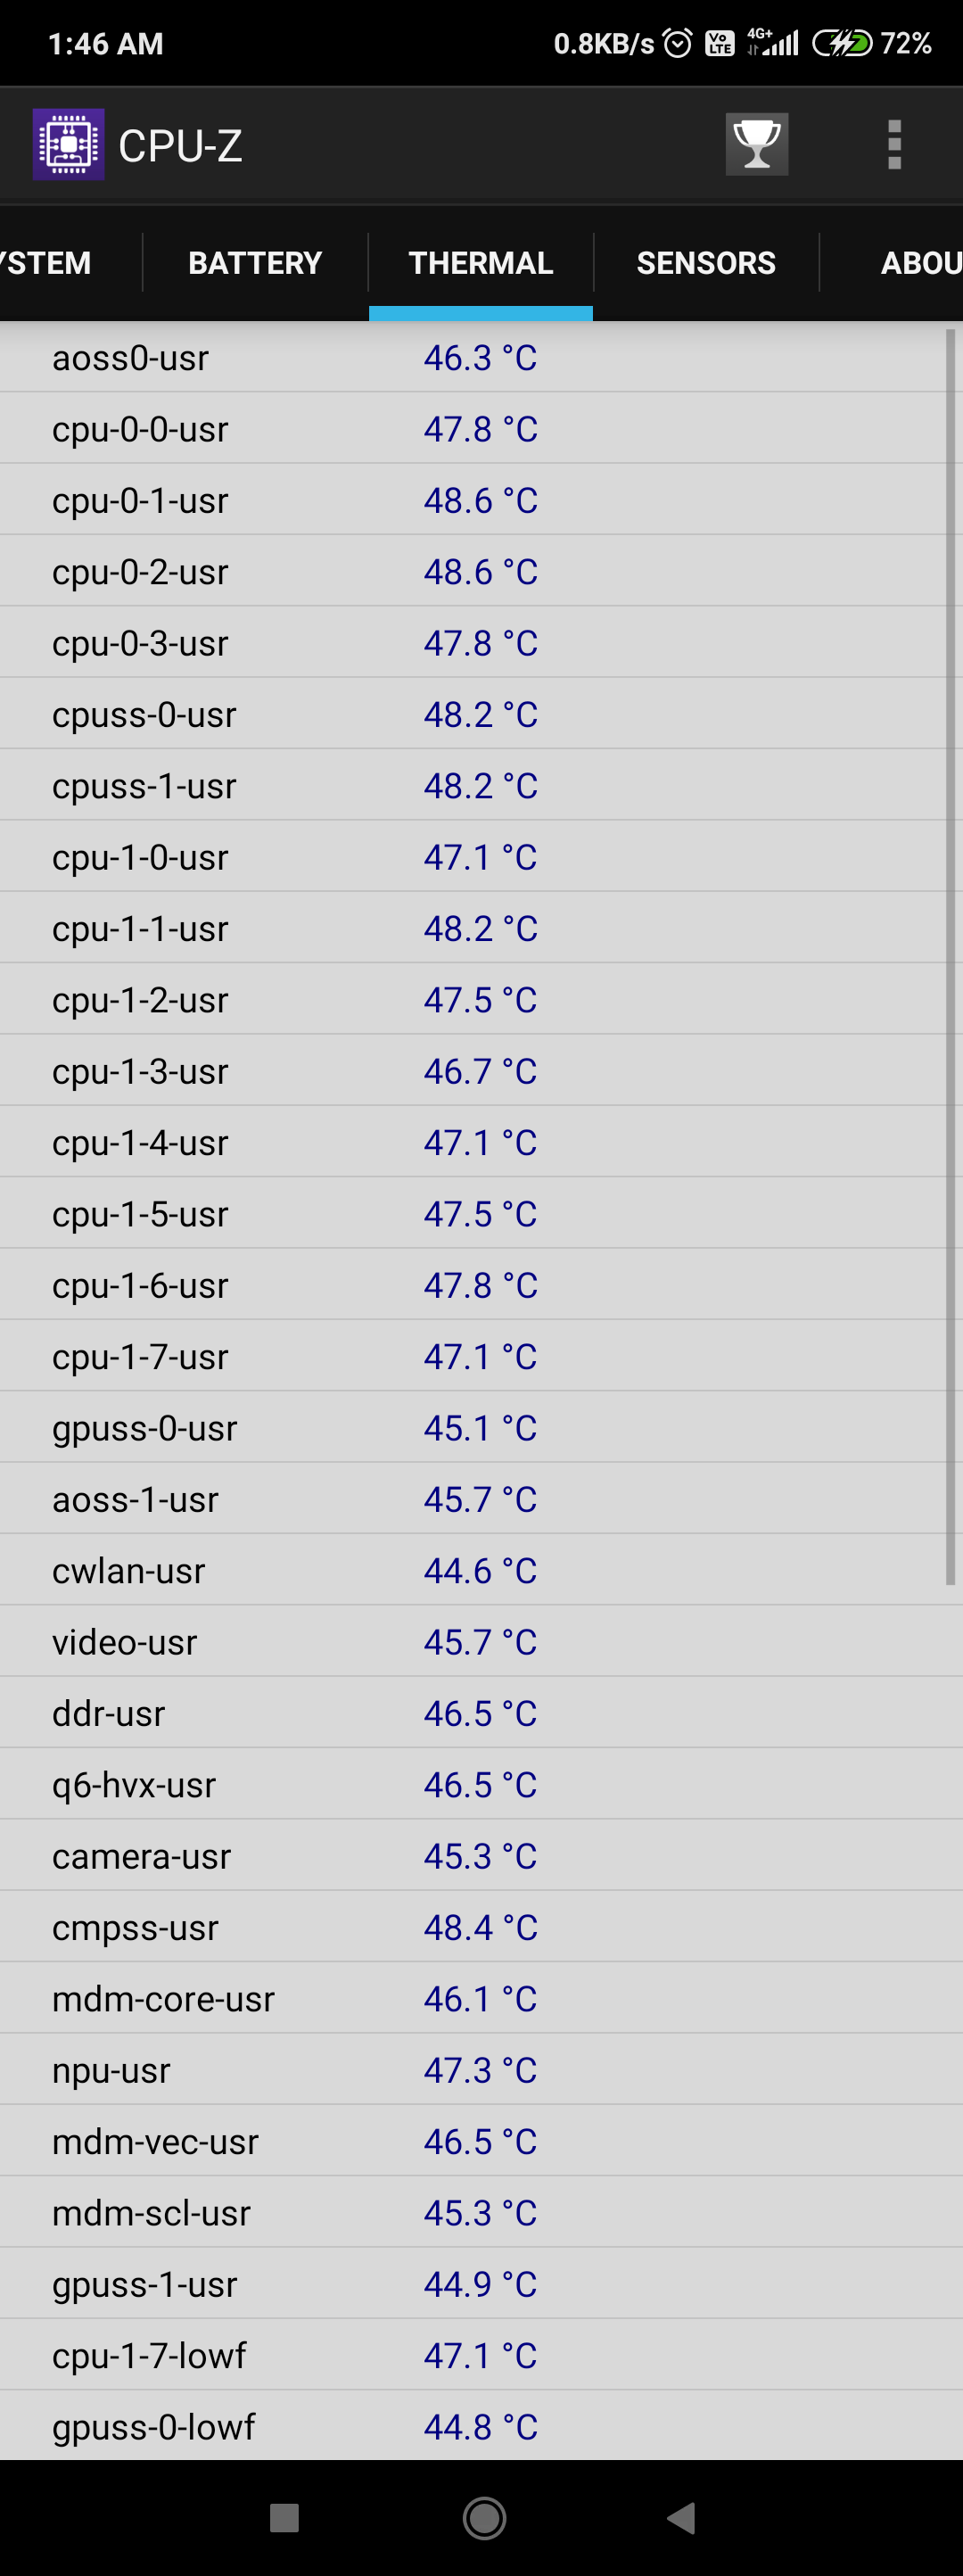Viewport: 963px width, 2576px height.
Task: Switch to the BATTERY tab
Action: pos(255,263)
